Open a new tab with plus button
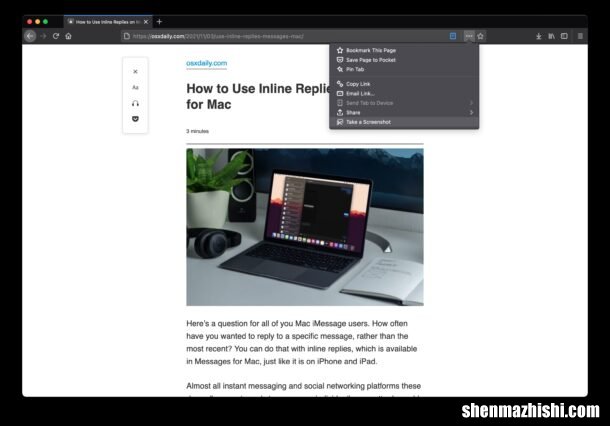The height and width of the screenshot is (426, 610). pos(159,21)
